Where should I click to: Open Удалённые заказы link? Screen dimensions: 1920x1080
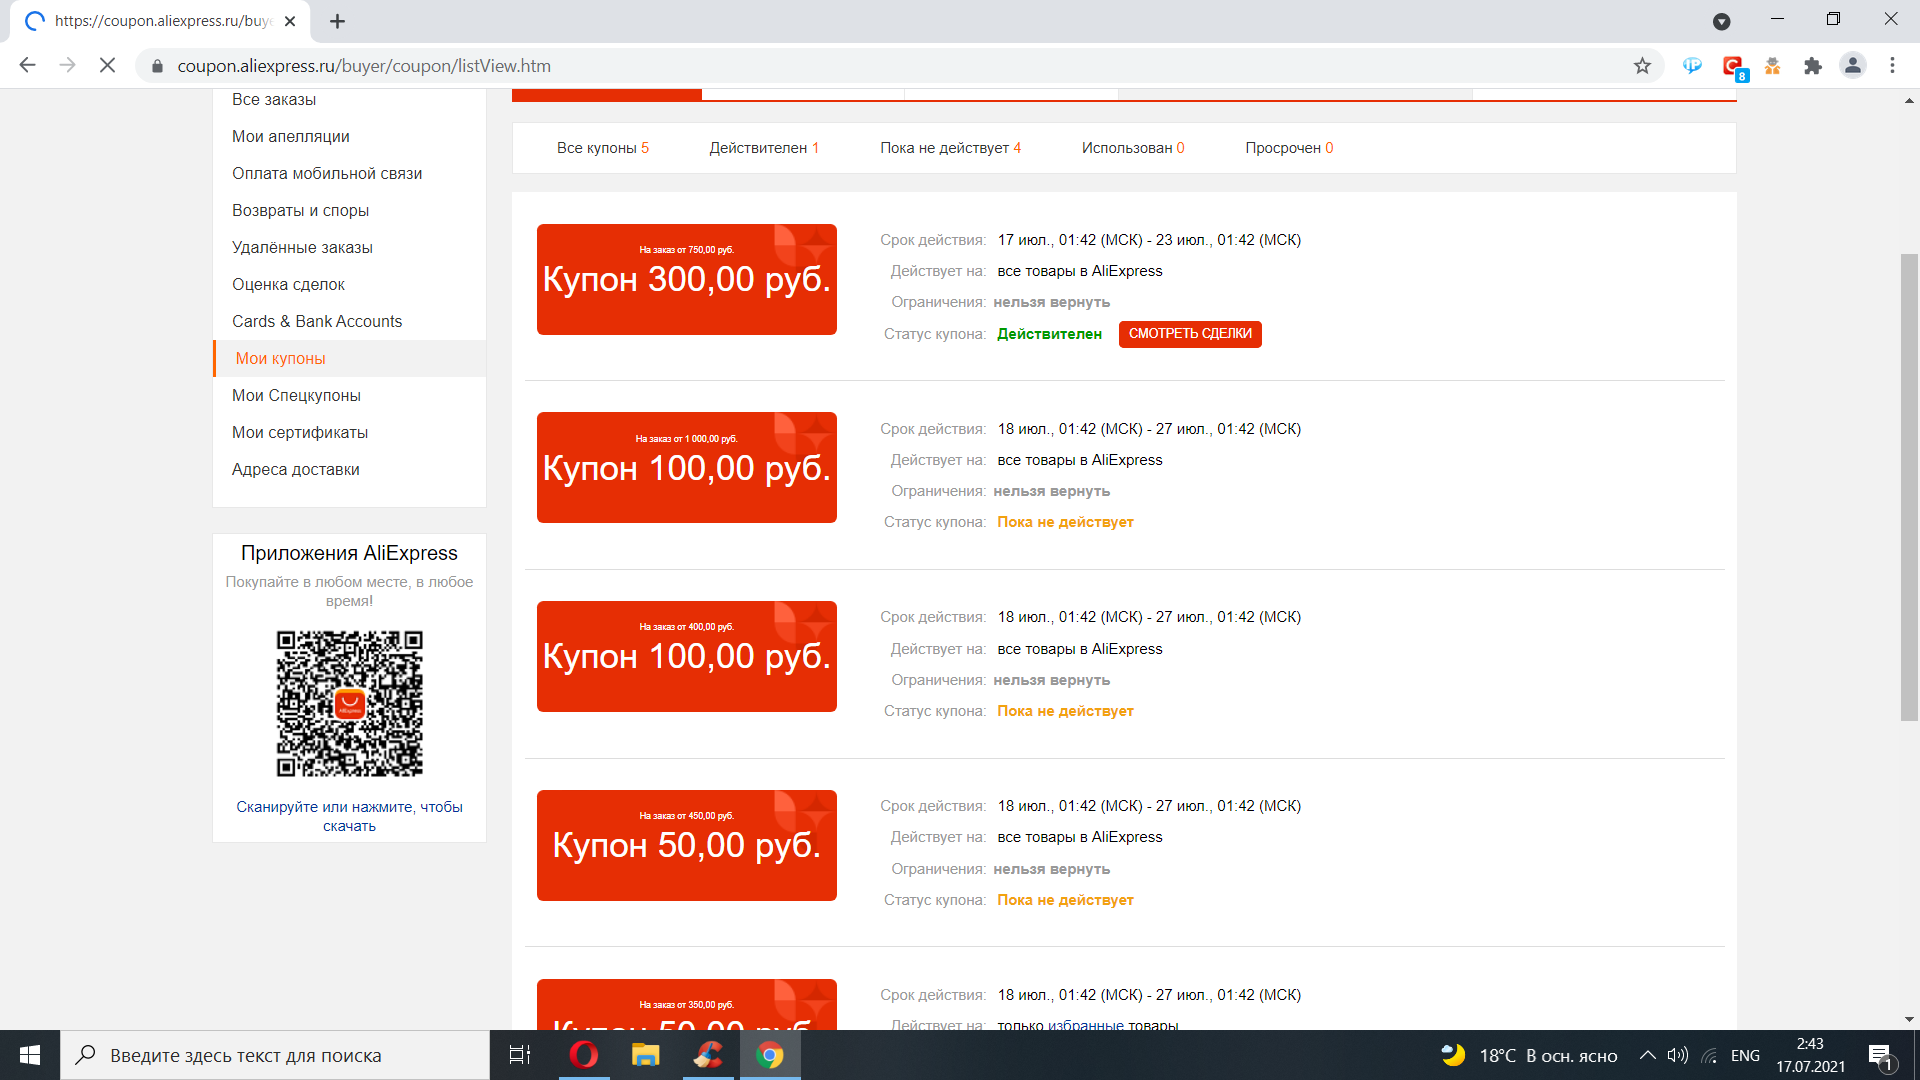(x=302, y=248)
